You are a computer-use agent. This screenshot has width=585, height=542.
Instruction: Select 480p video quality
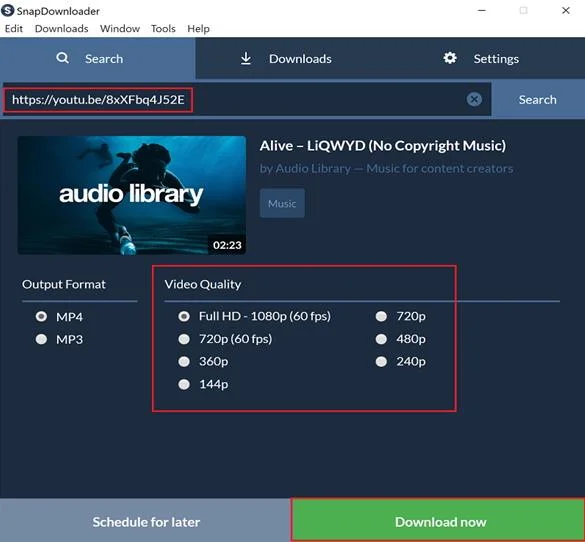[x=381, y=339]
